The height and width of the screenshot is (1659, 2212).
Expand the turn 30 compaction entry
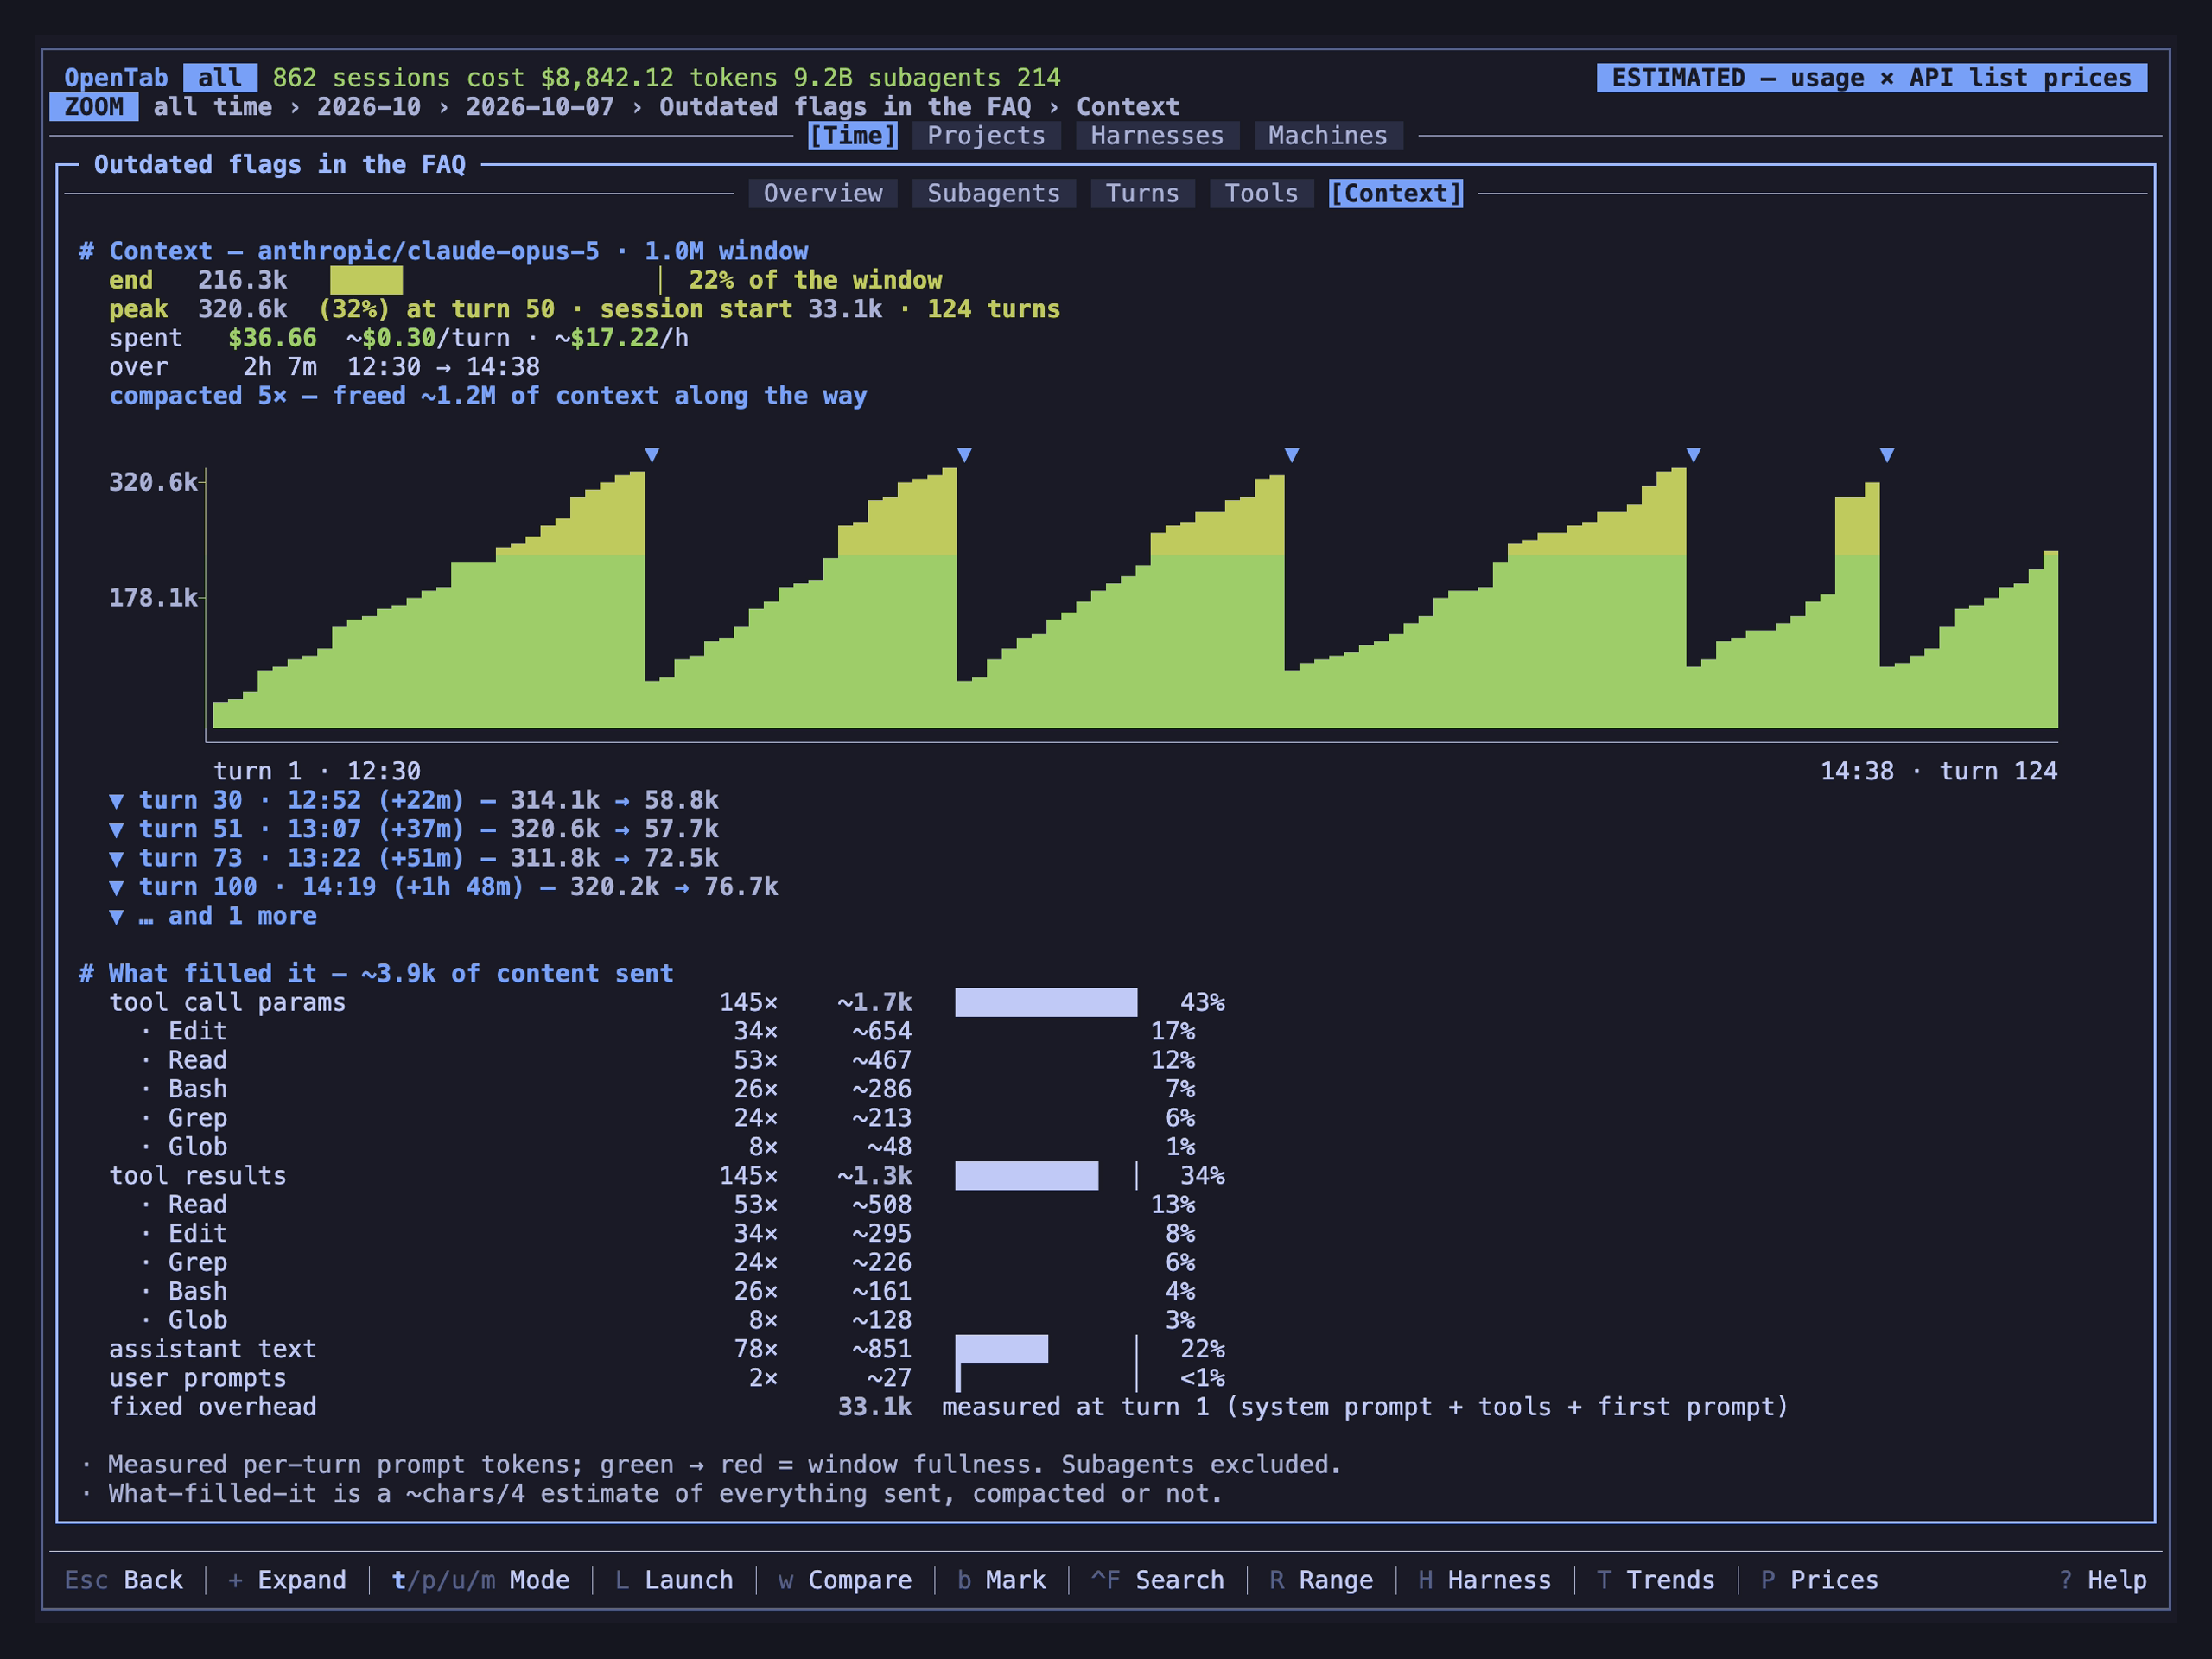[413, 801]
